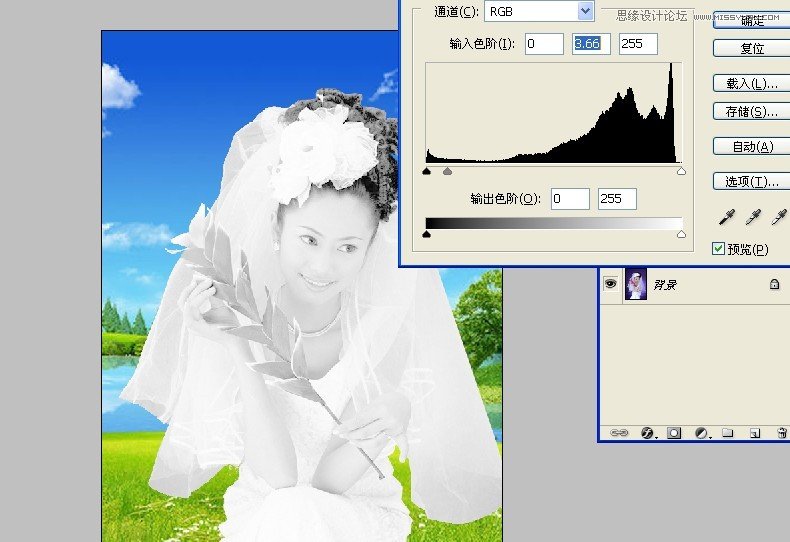The image size is (790, 542).
Task: Create a new layer
Action: [x=754, y=433]
